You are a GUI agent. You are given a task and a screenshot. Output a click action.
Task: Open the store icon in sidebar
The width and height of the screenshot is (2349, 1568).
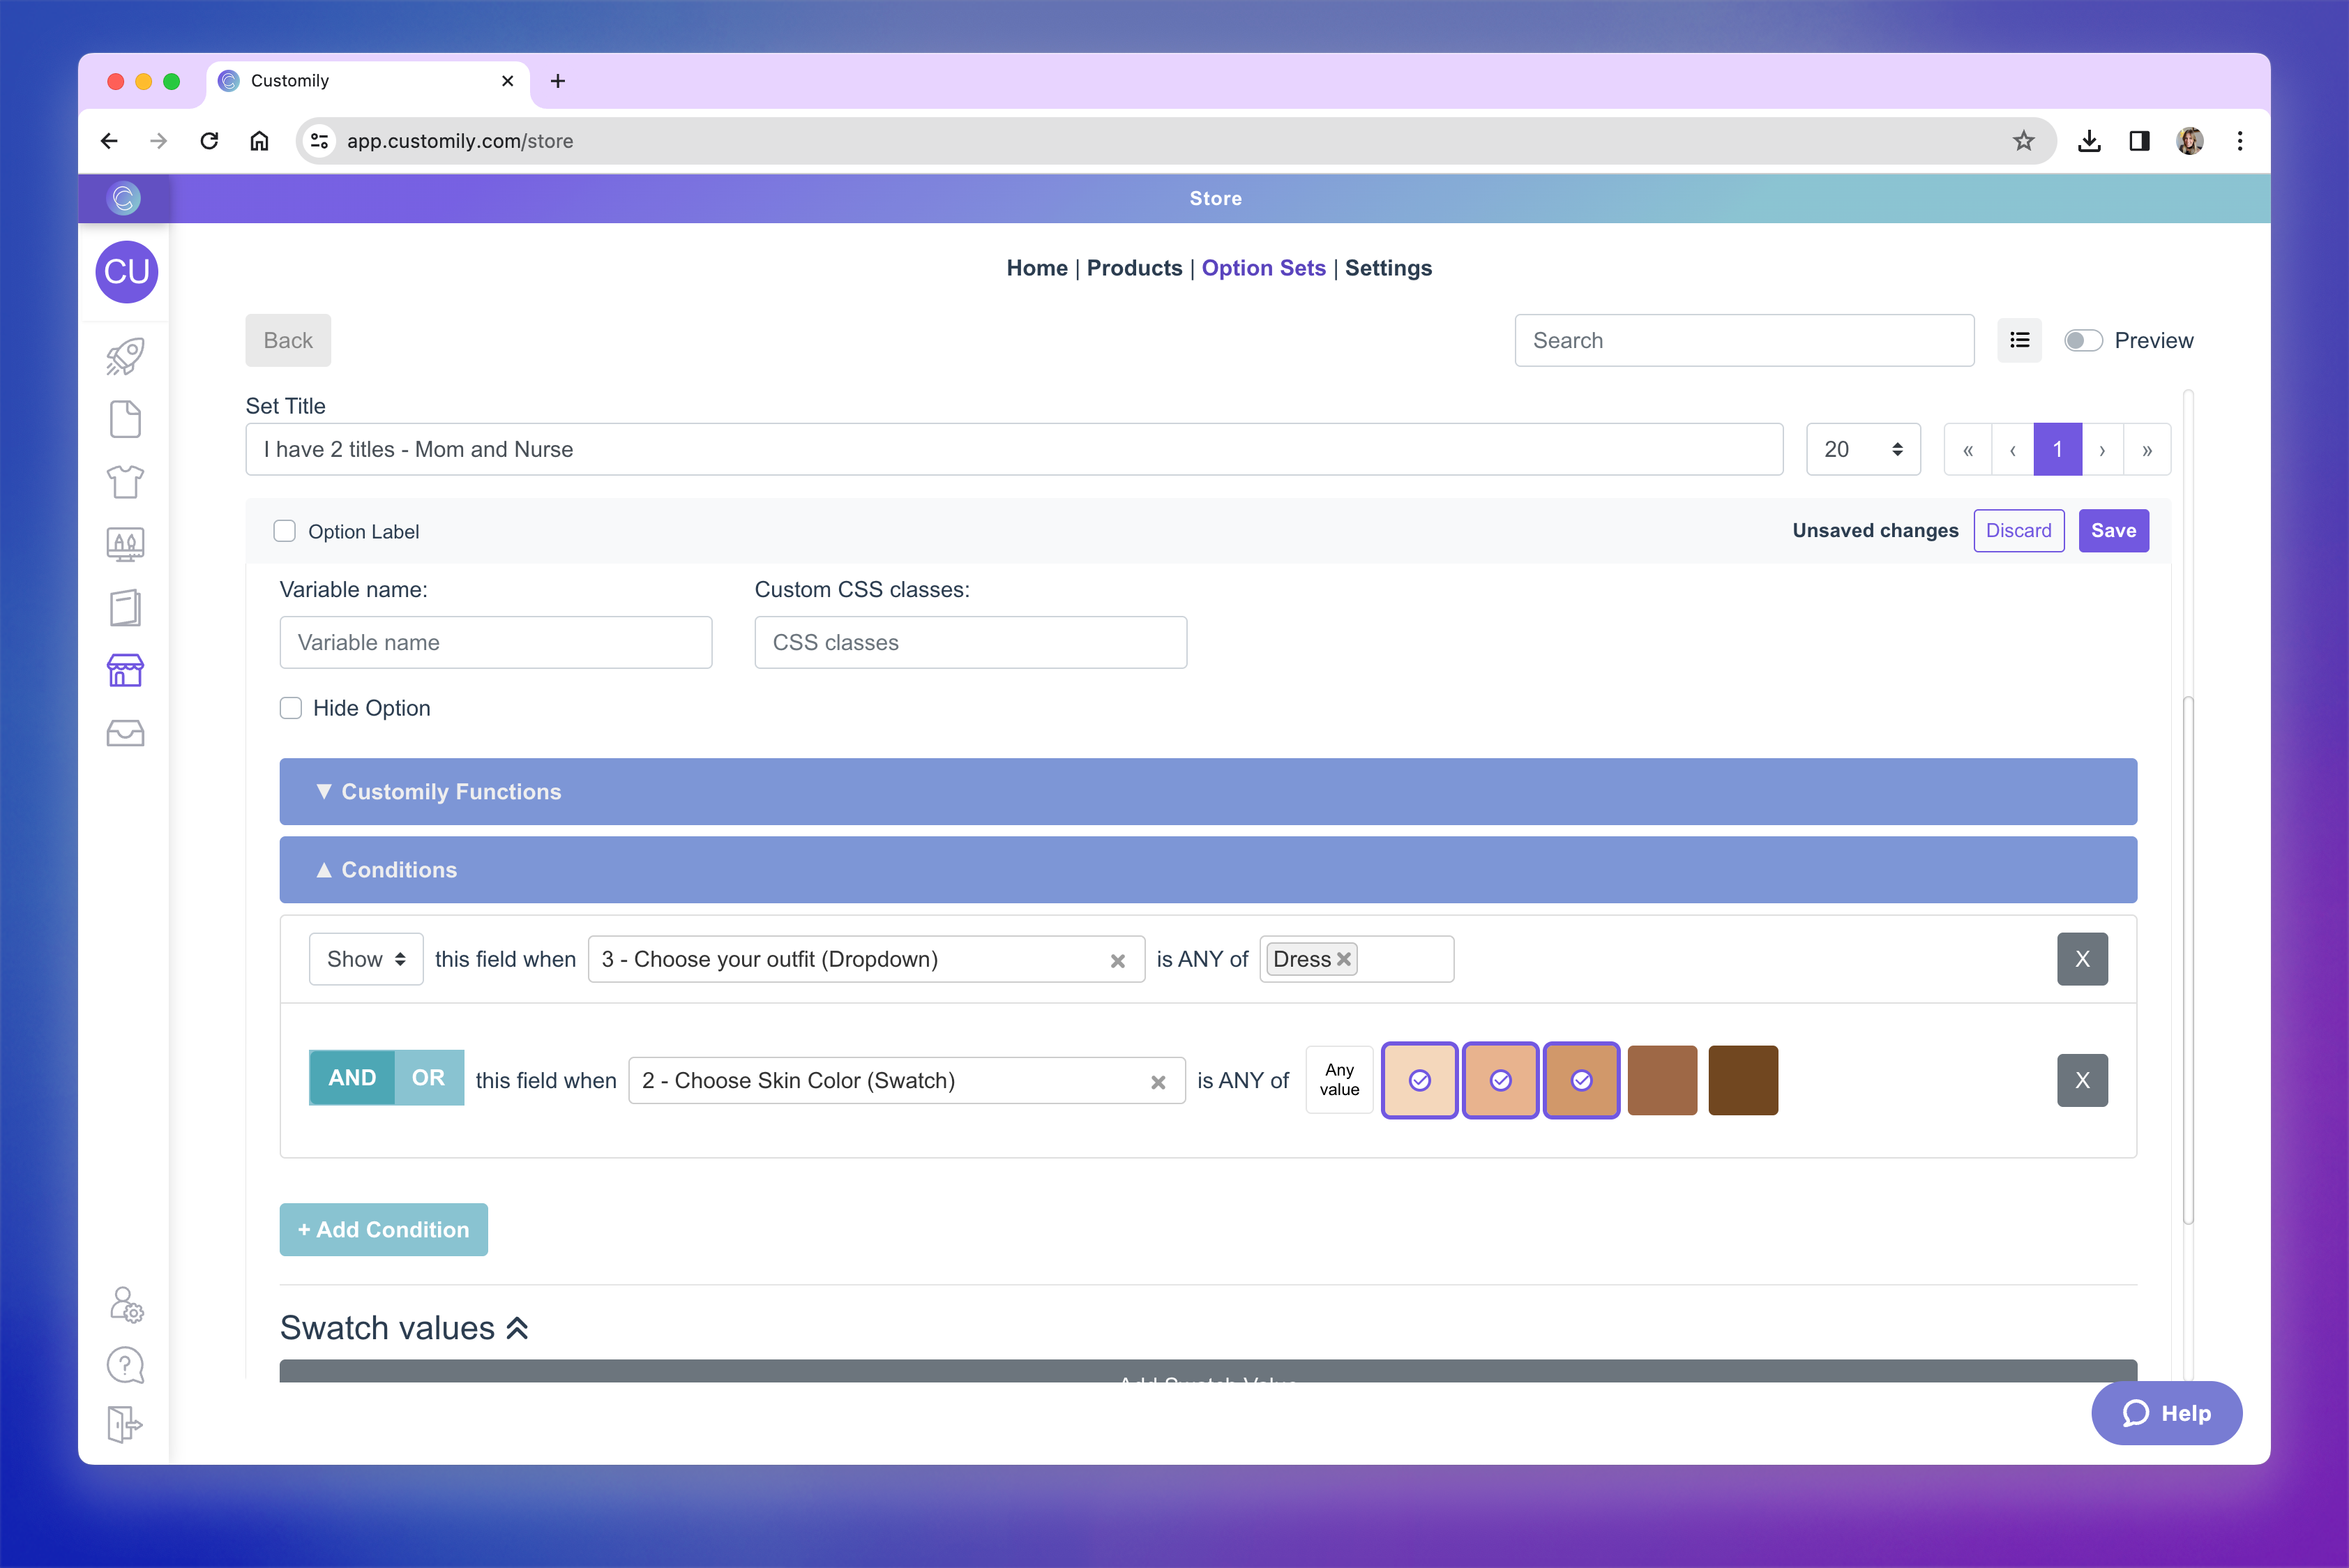click(x=125, y=670)
